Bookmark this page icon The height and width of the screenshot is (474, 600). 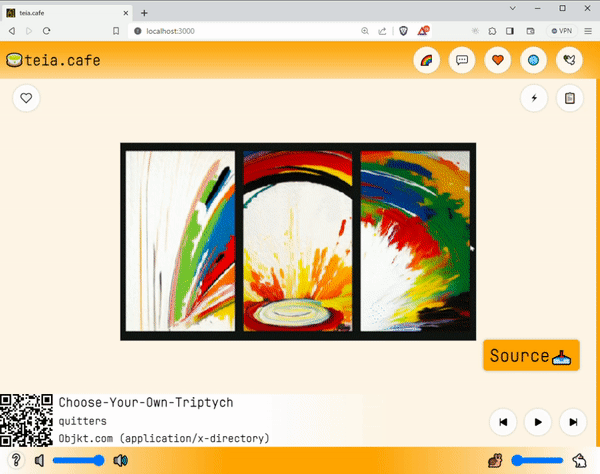[x=116, y=31]
